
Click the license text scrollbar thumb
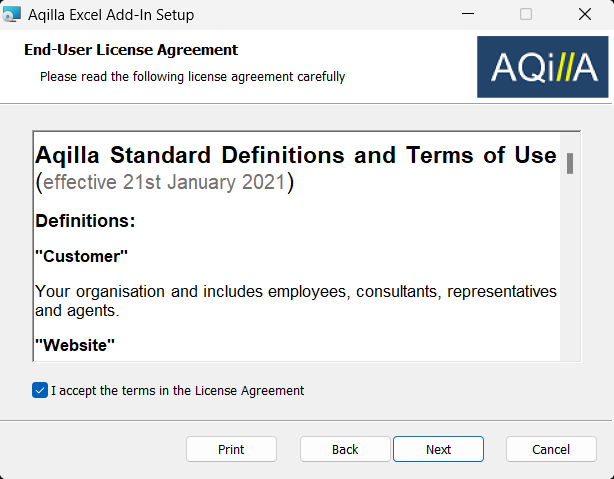(x=570, y=164)
